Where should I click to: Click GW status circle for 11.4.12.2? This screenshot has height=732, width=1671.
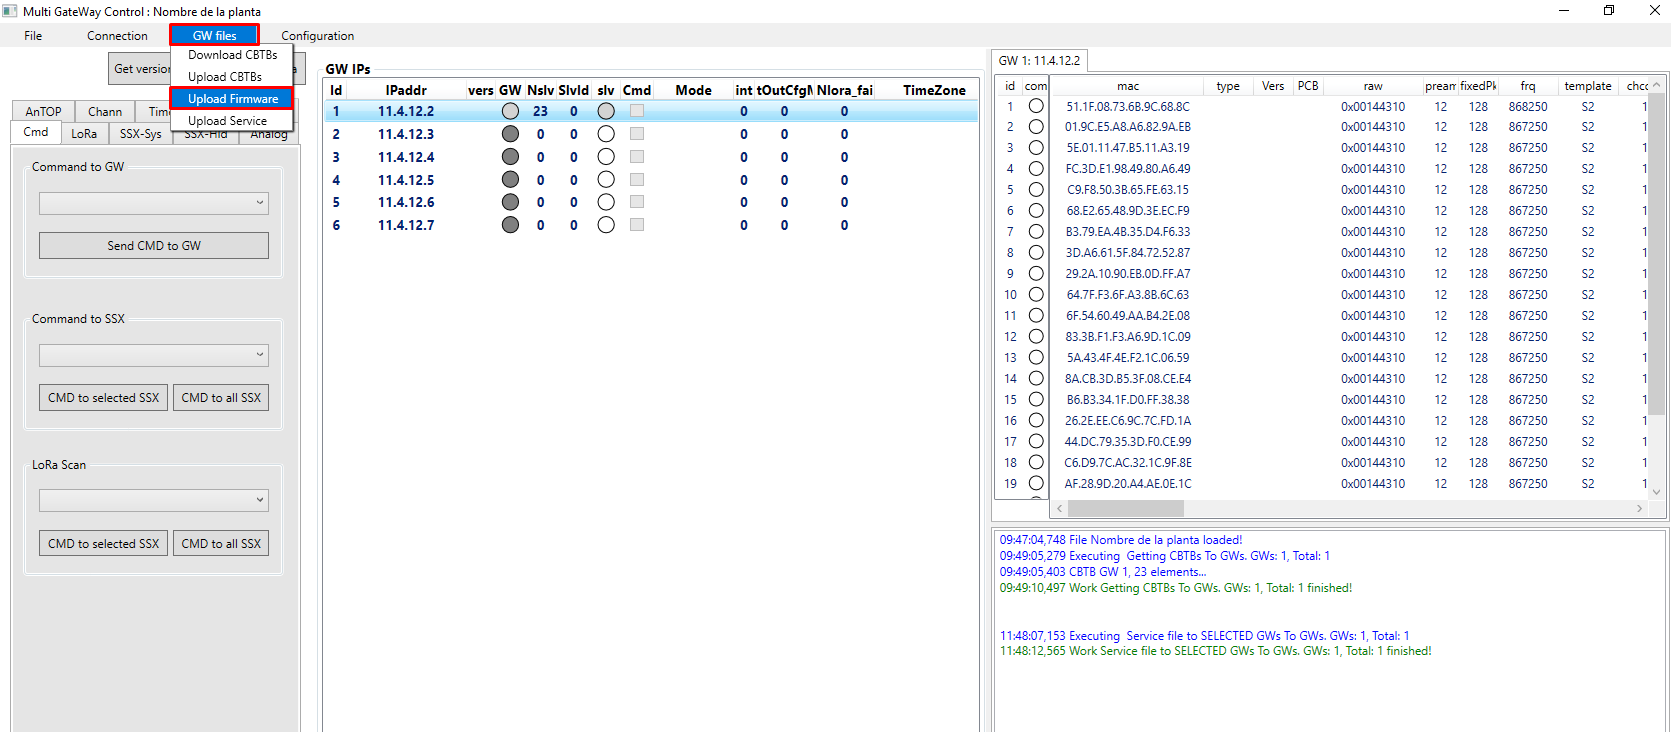[510, 111]
